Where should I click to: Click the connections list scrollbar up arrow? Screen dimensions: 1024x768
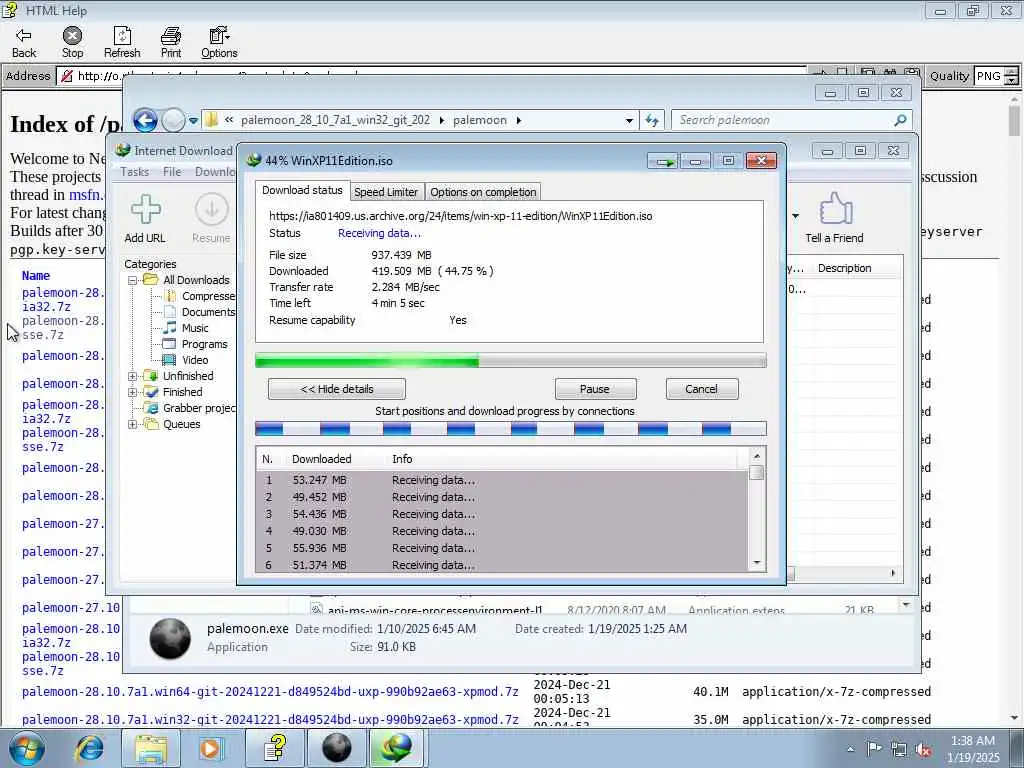757,456
